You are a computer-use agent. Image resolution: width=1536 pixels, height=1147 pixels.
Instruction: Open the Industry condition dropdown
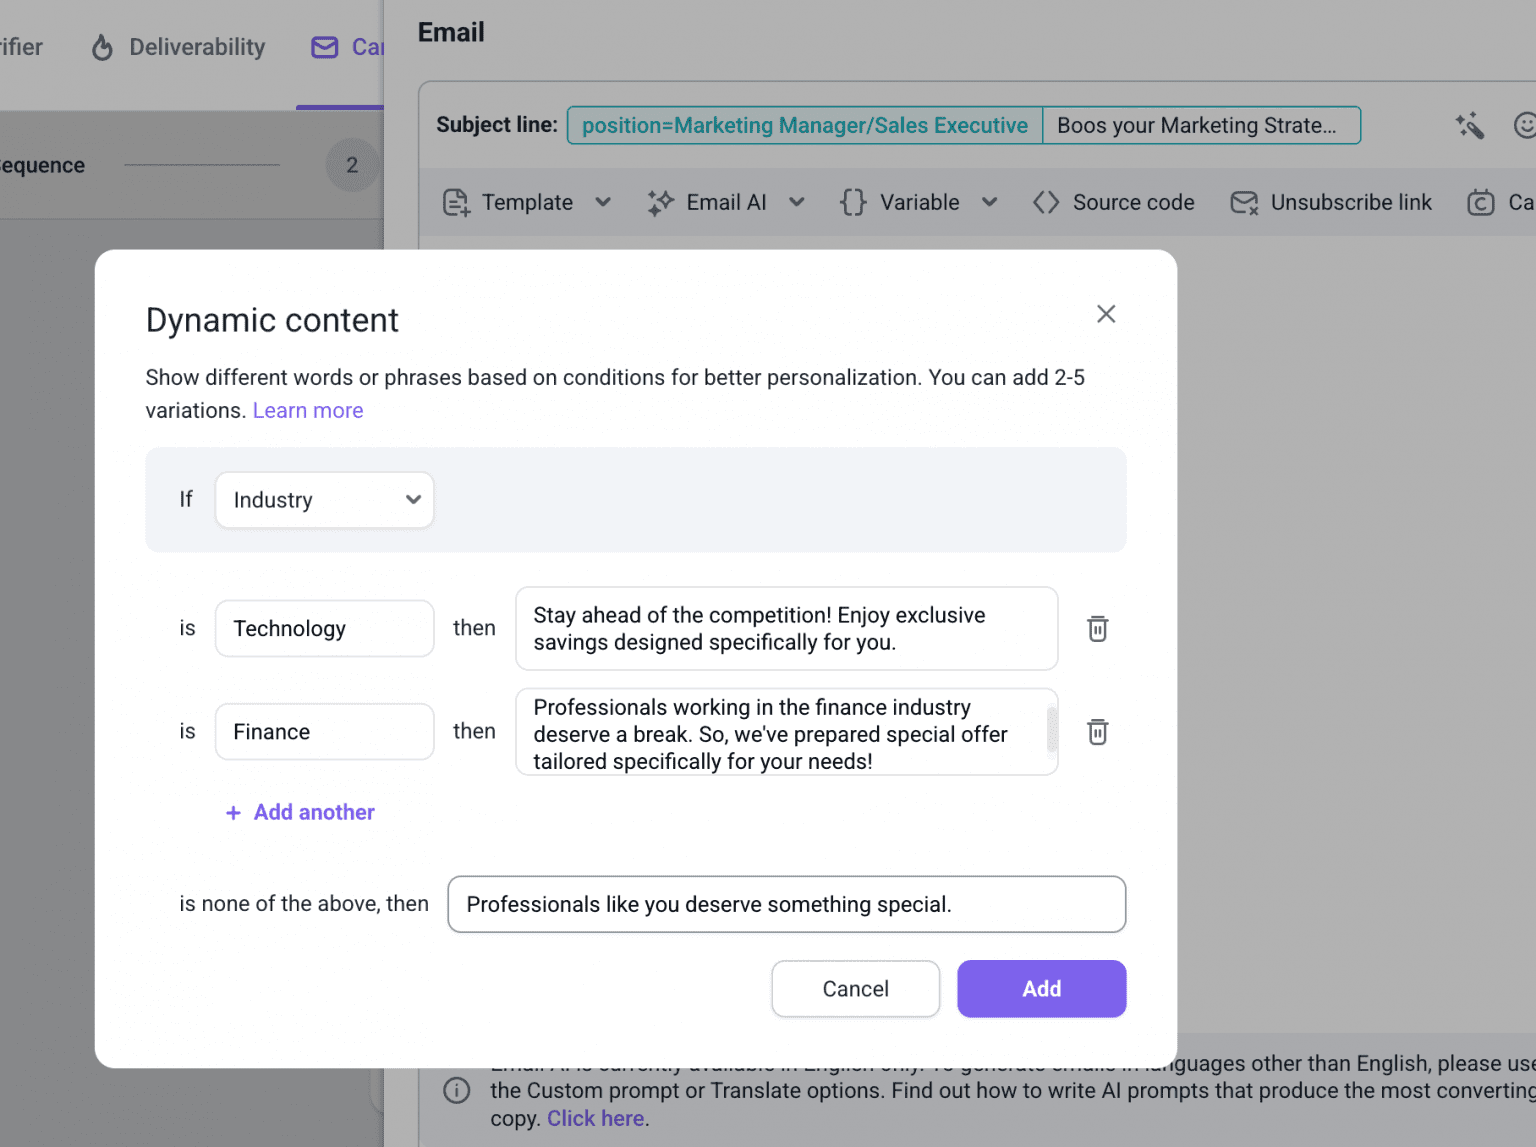click(x=324, y=500)
